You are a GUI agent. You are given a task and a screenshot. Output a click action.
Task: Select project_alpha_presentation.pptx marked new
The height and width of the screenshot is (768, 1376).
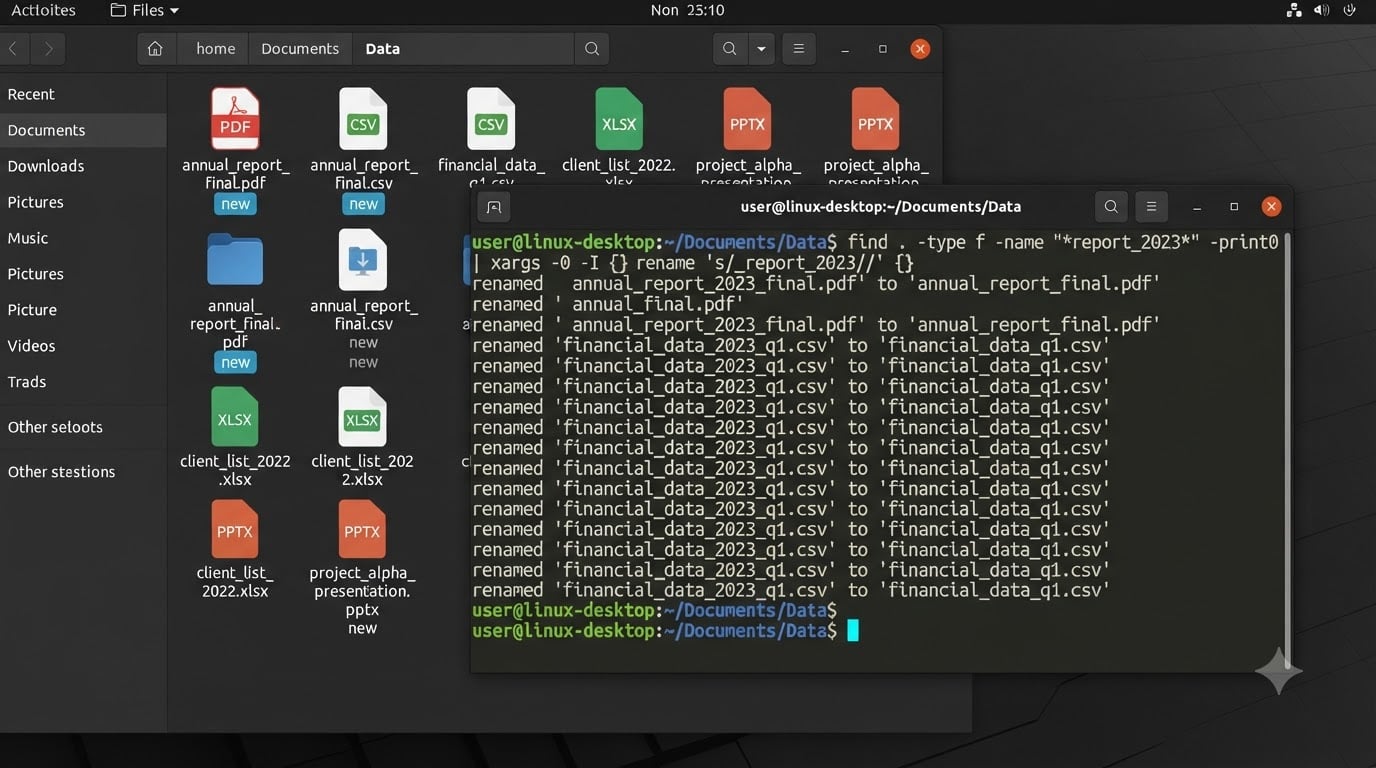(x=362, y=530)
